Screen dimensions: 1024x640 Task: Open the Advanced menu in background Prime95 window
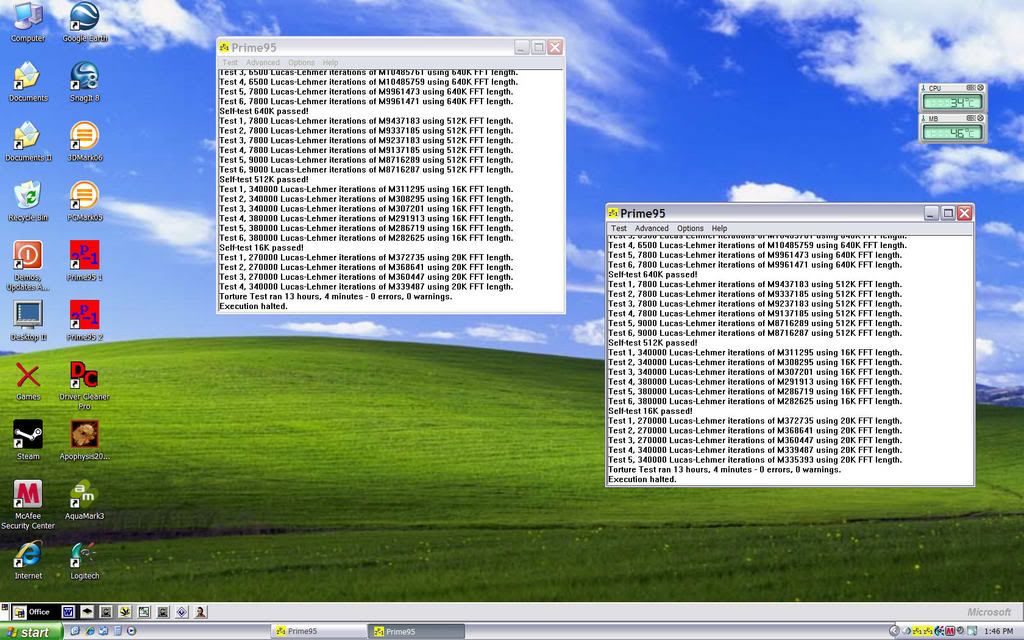263,63
